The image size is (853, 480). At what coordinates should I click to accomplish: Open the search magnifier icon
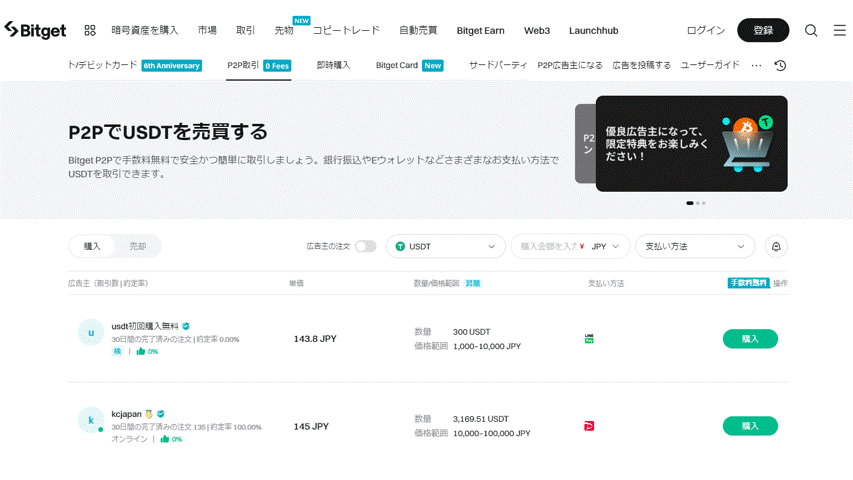(x=811, y=30)
